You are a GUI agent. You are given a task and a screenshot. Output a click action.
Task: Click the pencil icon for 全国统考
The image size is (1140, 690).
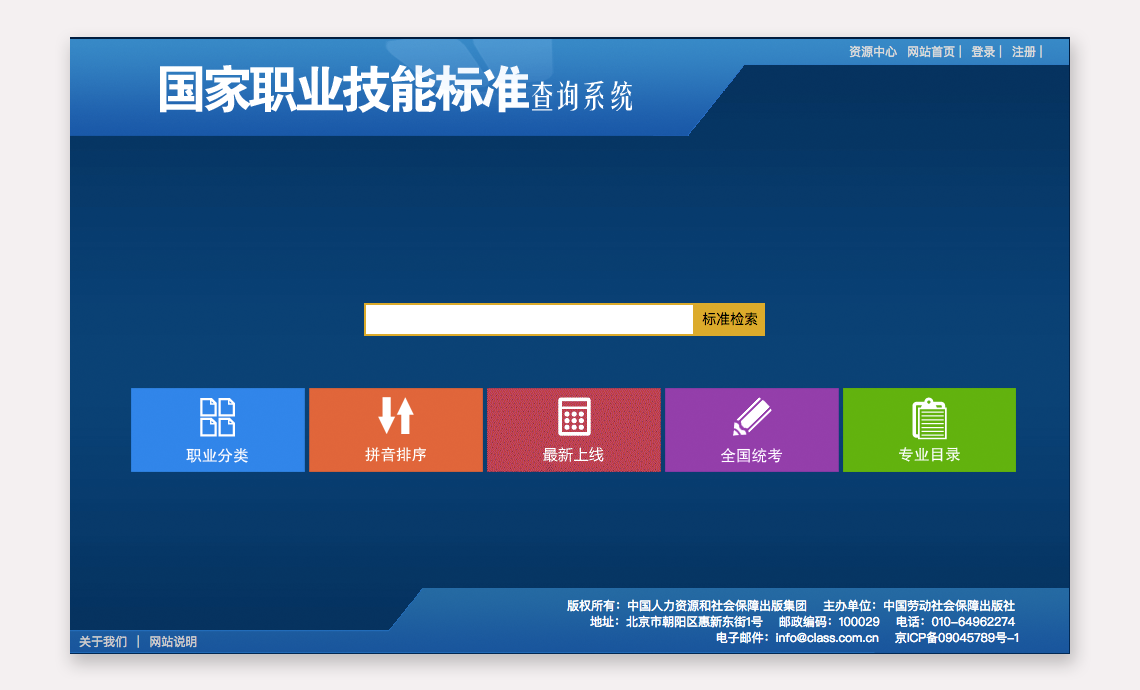752,417
